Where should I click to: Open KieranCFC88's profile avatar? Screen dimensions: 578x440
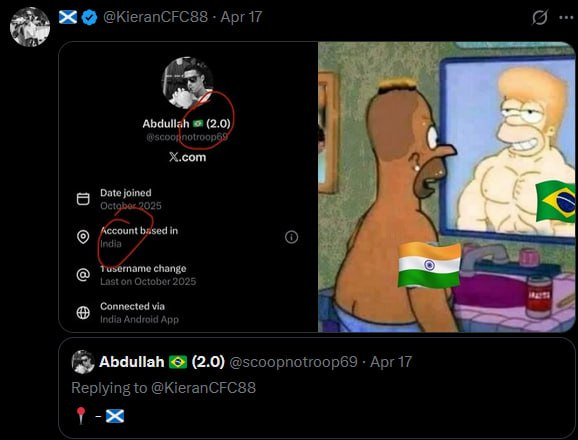30,27
